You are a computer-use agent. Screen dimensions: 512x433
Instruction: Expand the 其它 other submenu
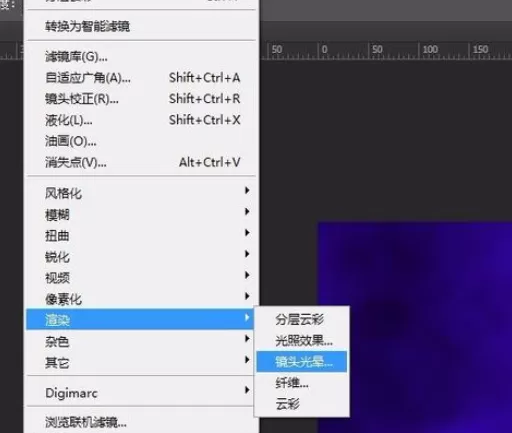click(x=141, y=362)
